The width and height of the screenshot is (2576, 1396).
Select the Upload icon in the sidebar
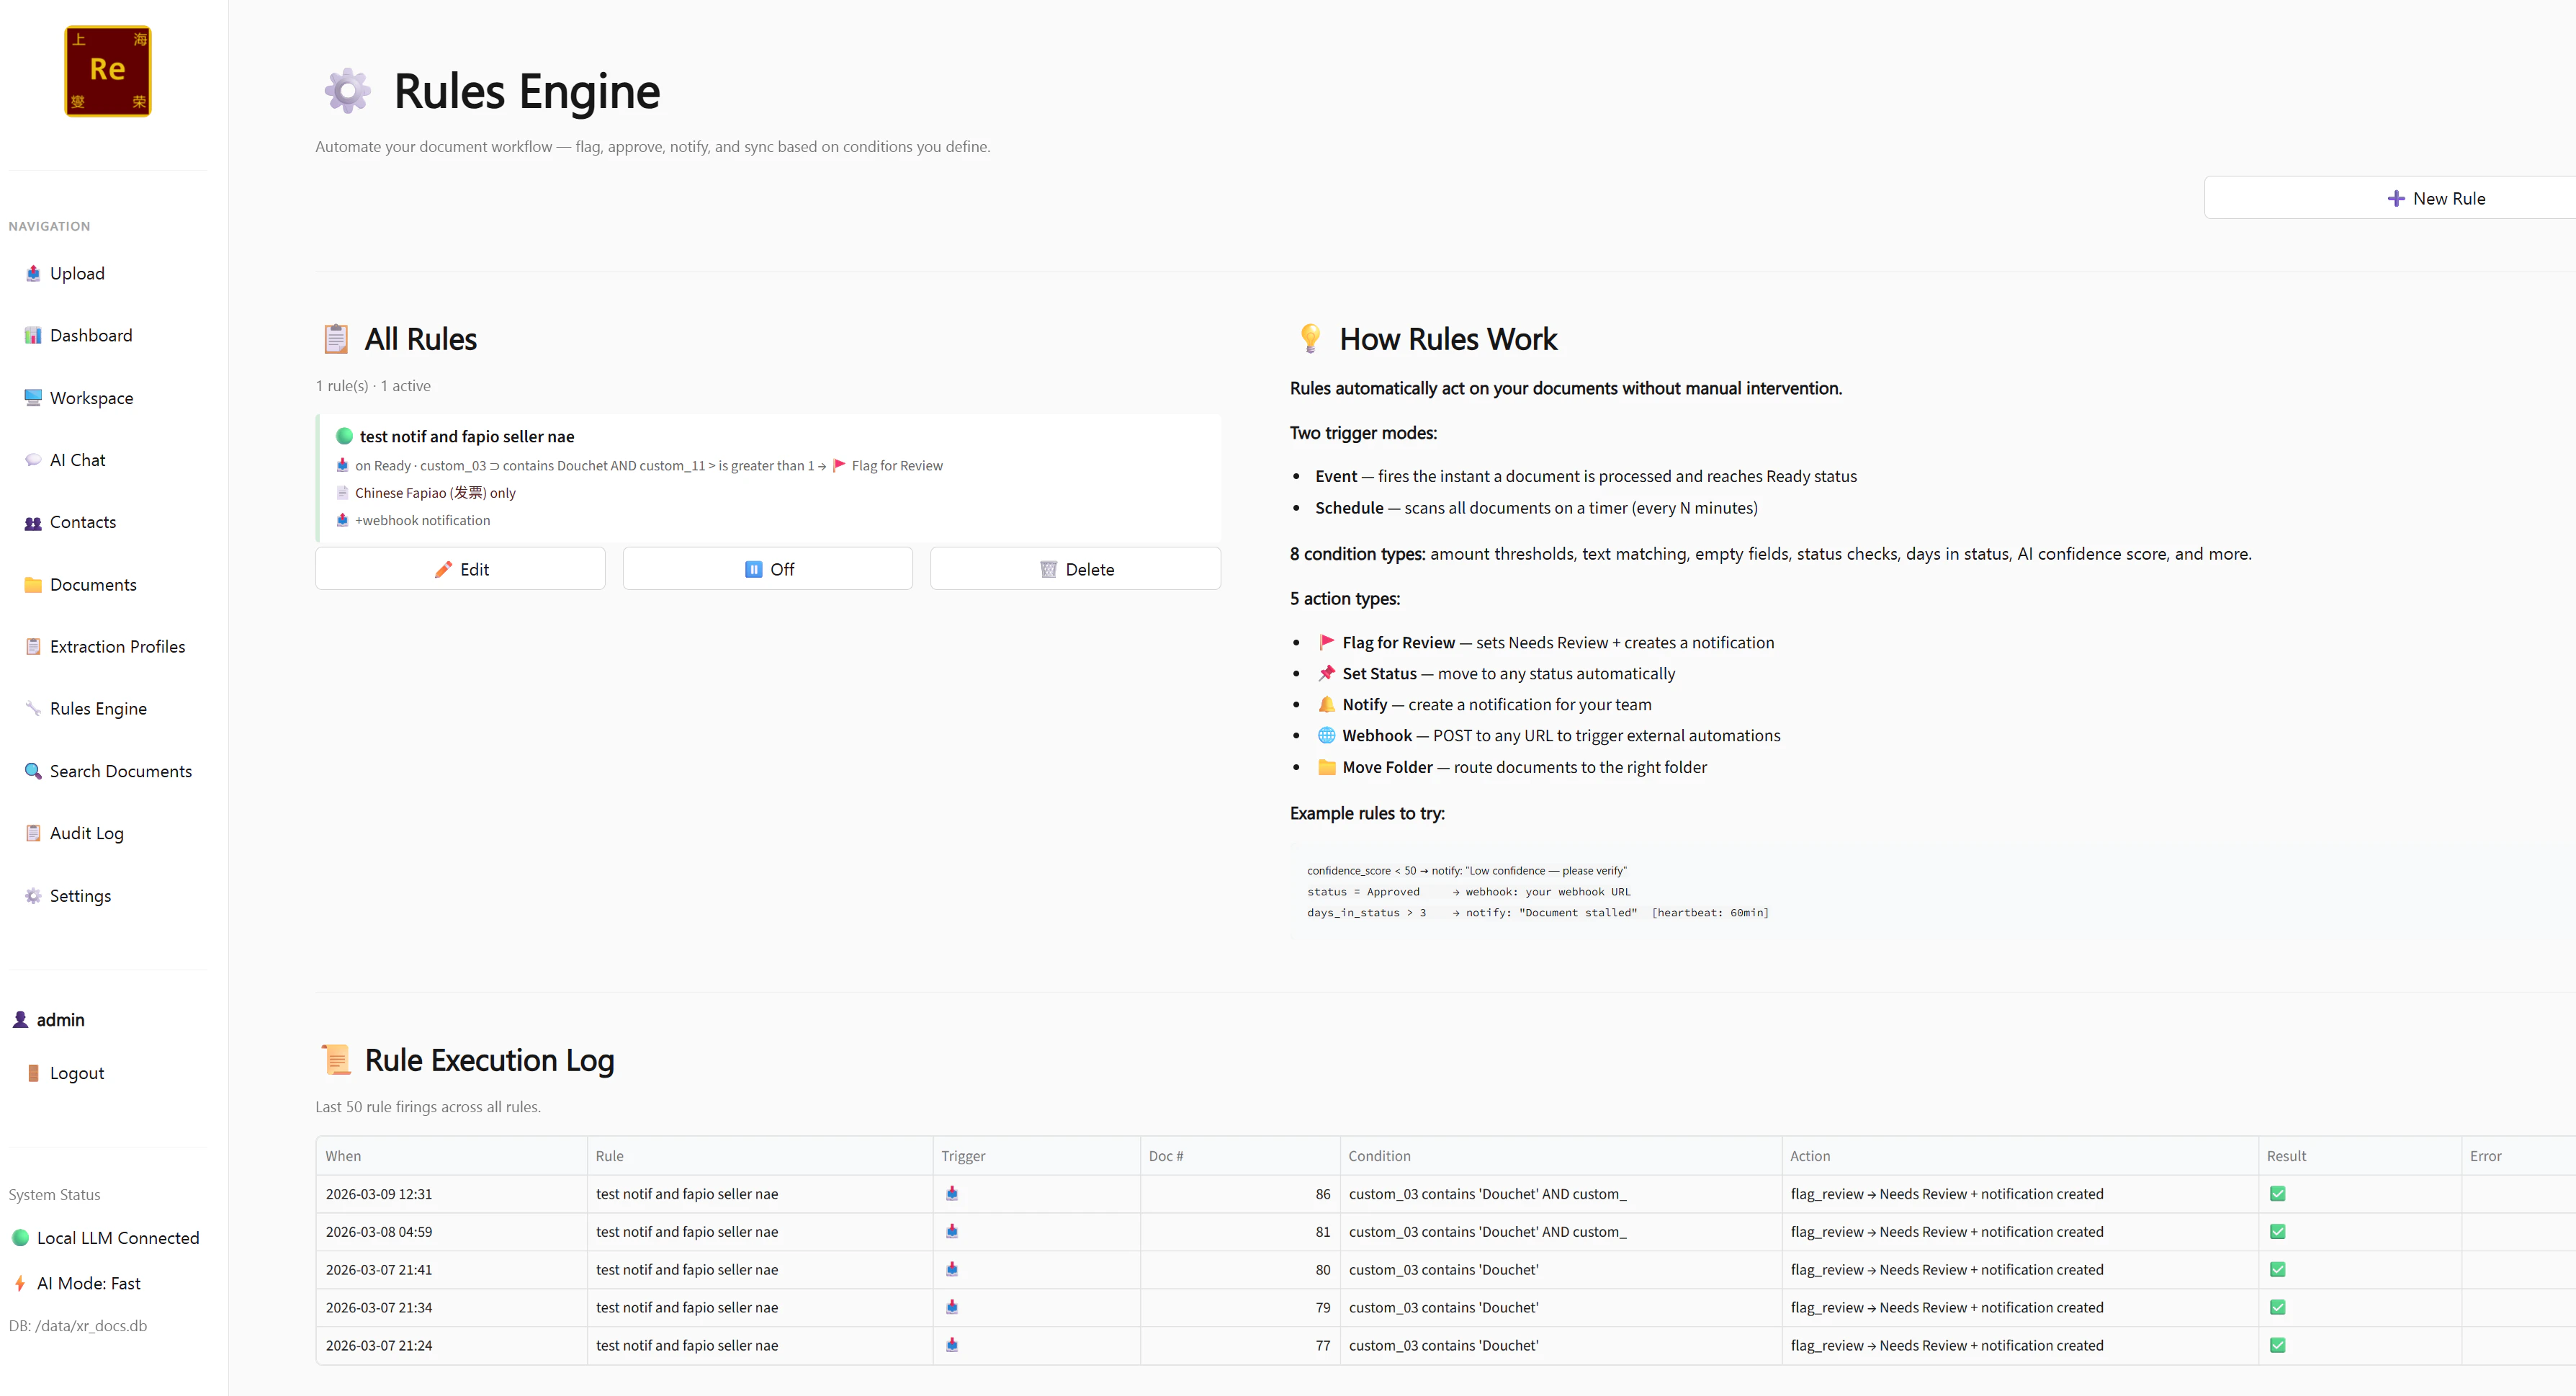pos(33,273)
